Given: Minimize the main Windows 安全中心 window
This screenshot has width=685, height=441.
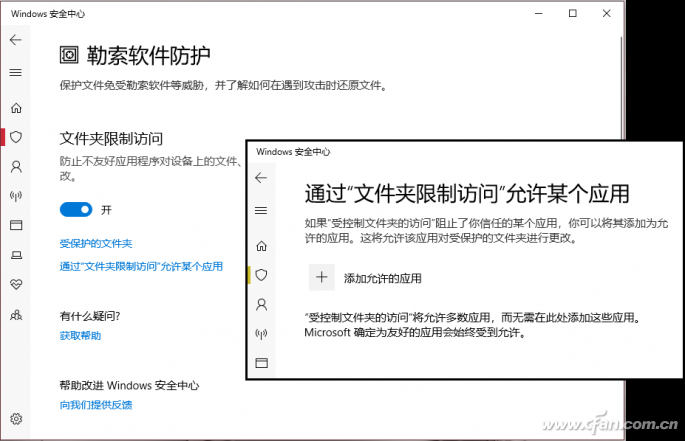Looking at the screenshot, I should (539, 14).
